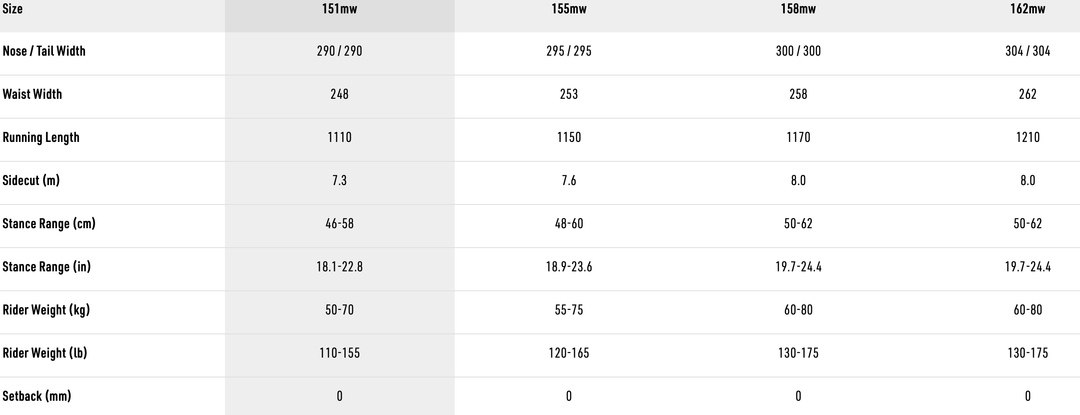
Task: Click the 290 / 290 nose width cell
Action: [339, 51]
